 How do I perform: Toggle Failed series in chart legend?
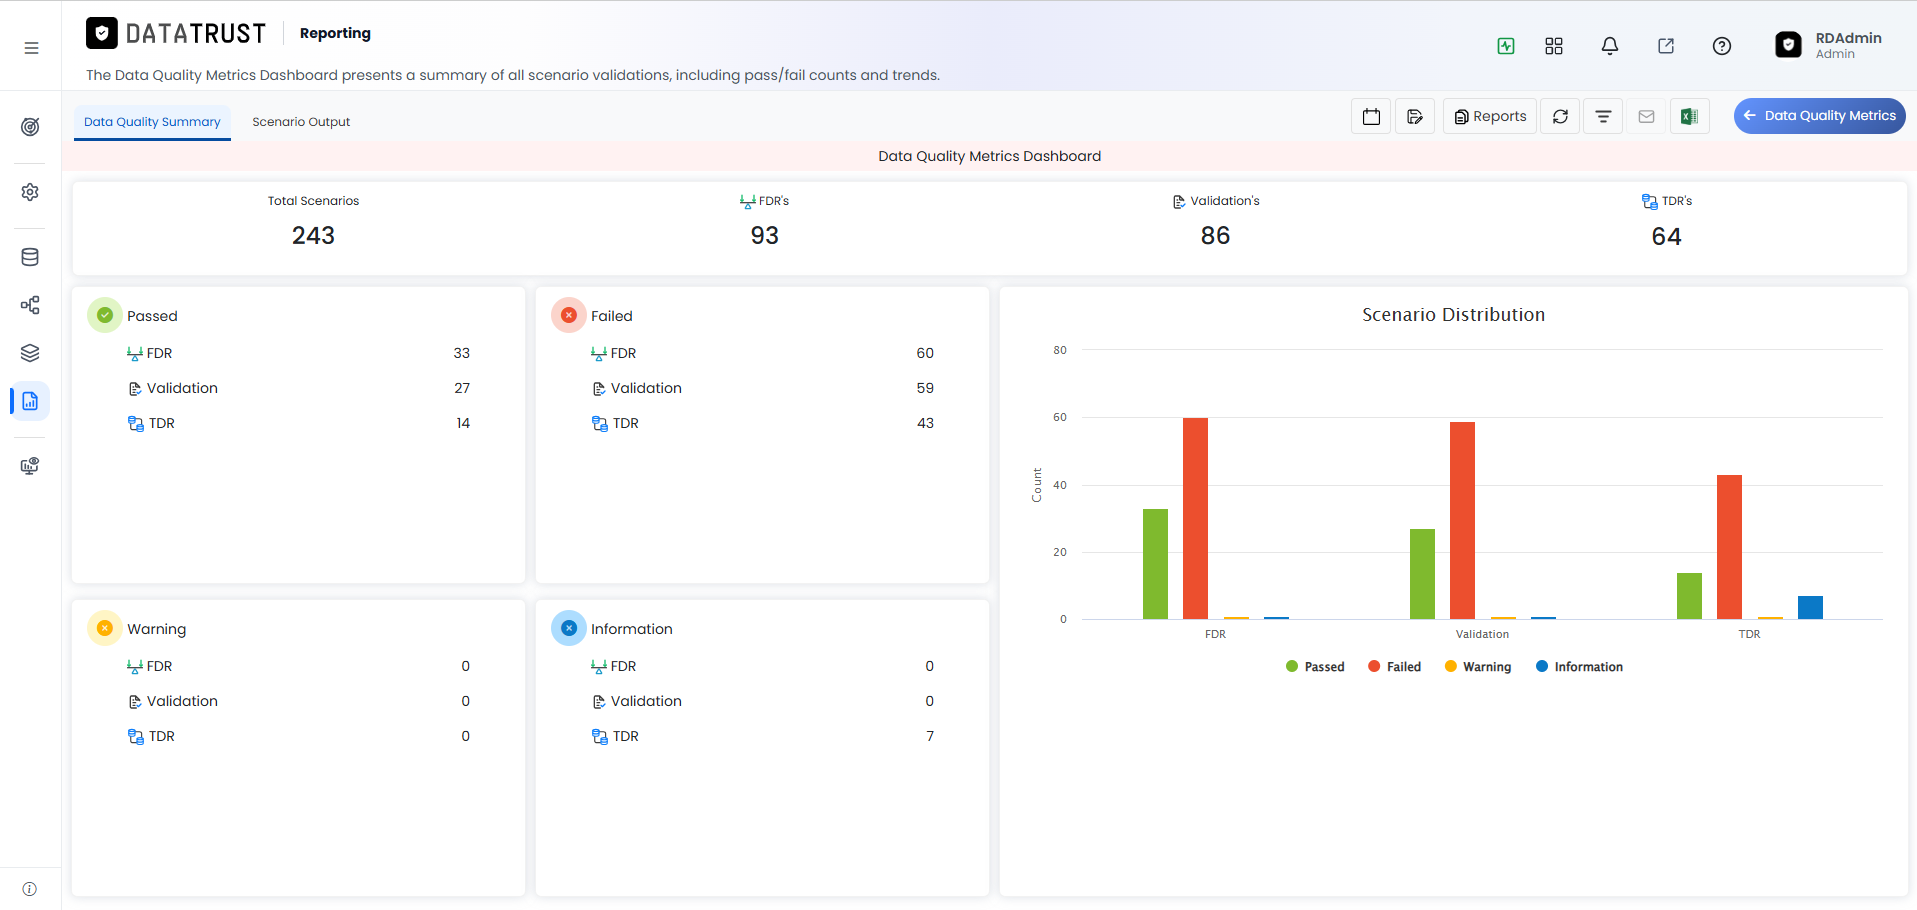point(1394,667)
